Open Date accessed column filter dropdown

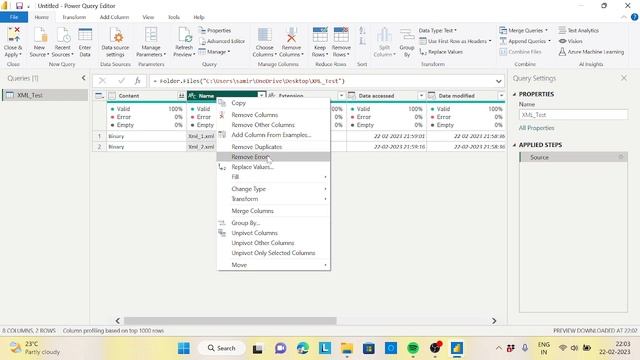(x=421, y=96)
